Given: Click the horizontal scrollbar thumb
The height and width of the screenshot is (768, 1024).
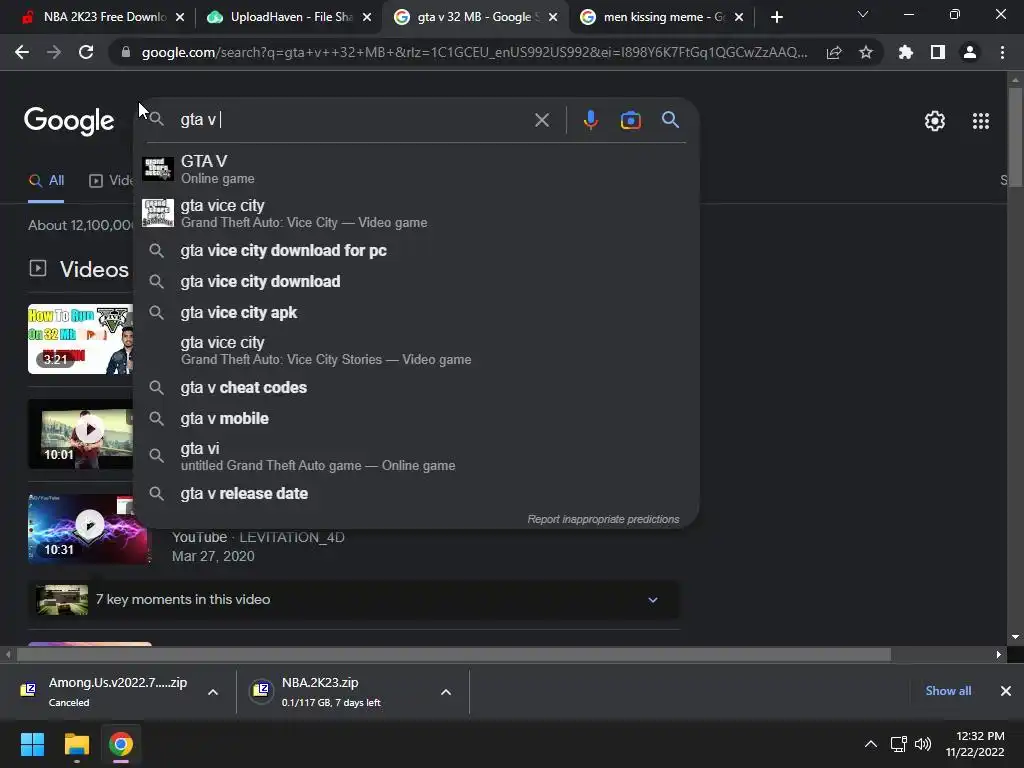Looking at the screenshot, I should (x=454, y=654).
